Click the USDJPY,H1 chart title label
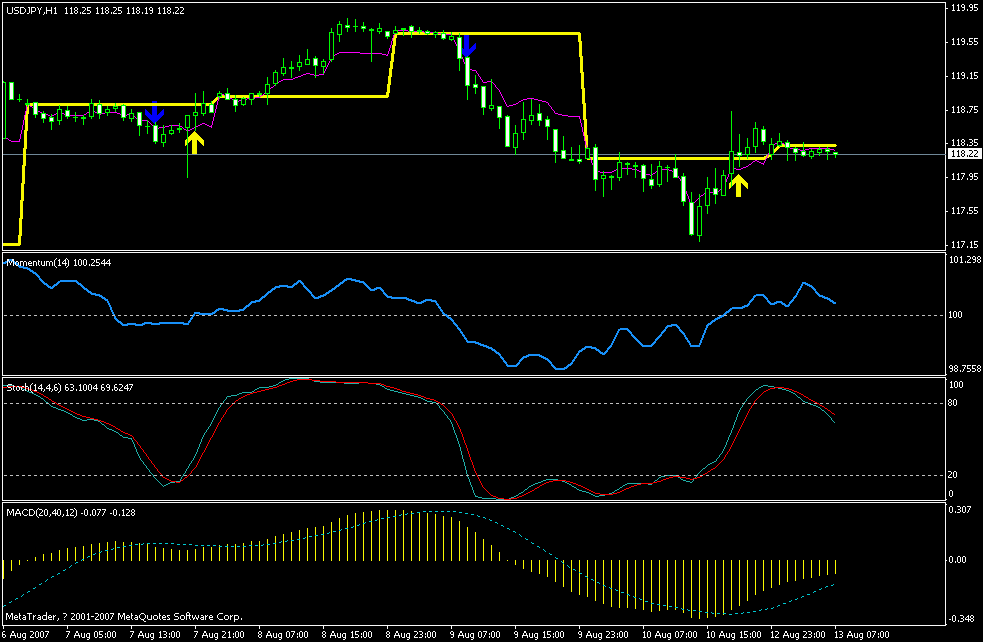 click(30, 9)
